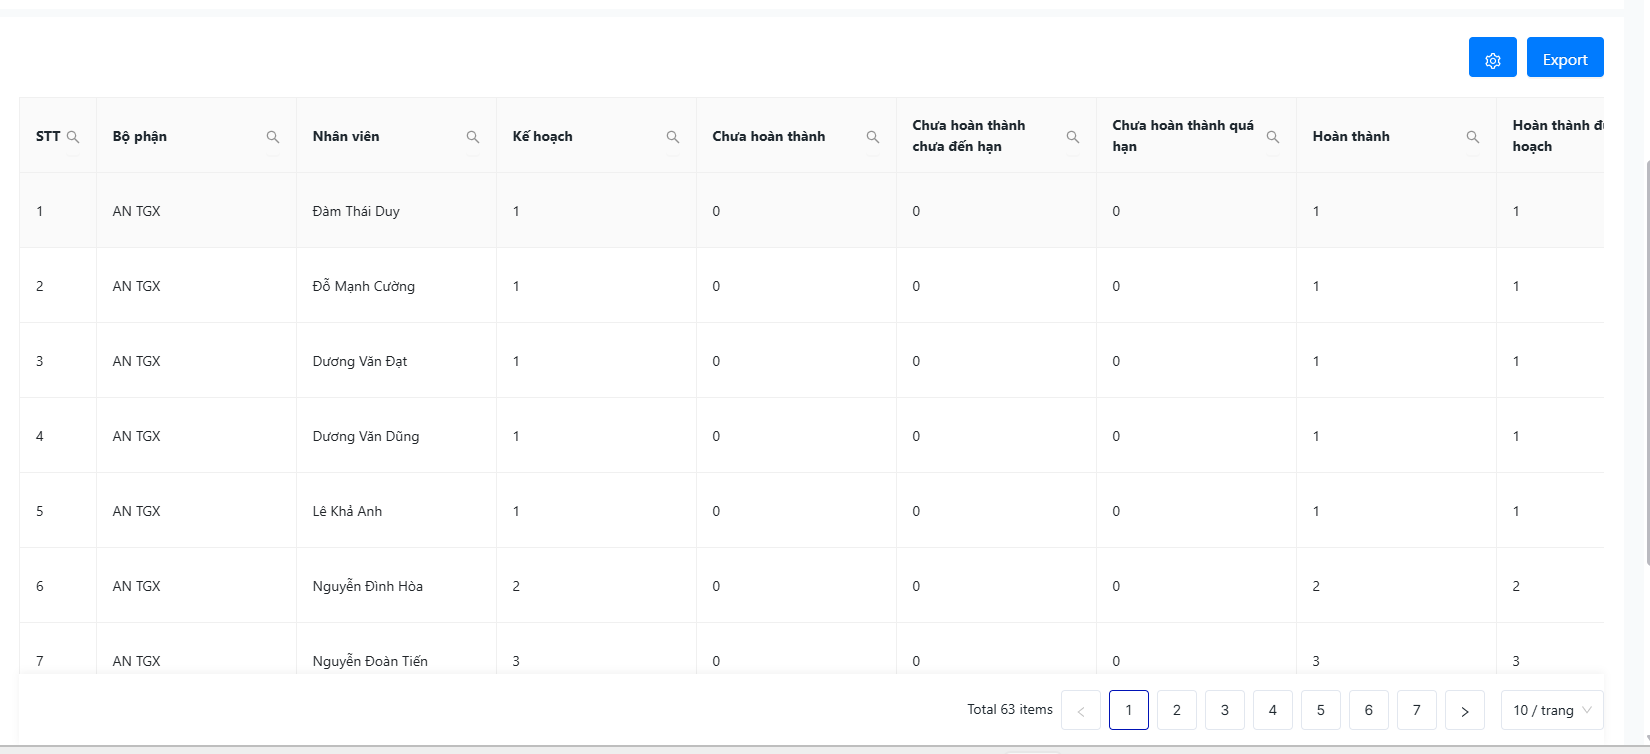Click the previous page arrow
The image size is (1650, 754).
(1080, 710)
